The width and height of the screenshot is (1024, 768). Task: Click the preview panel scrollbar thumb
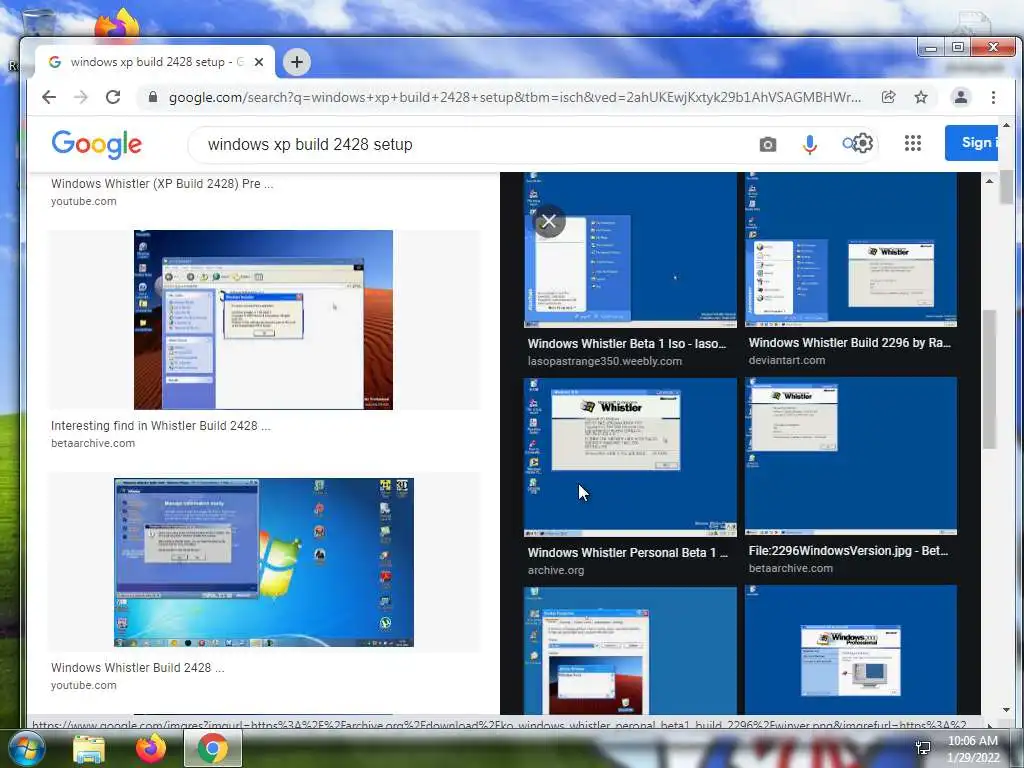tap(989, 379)
